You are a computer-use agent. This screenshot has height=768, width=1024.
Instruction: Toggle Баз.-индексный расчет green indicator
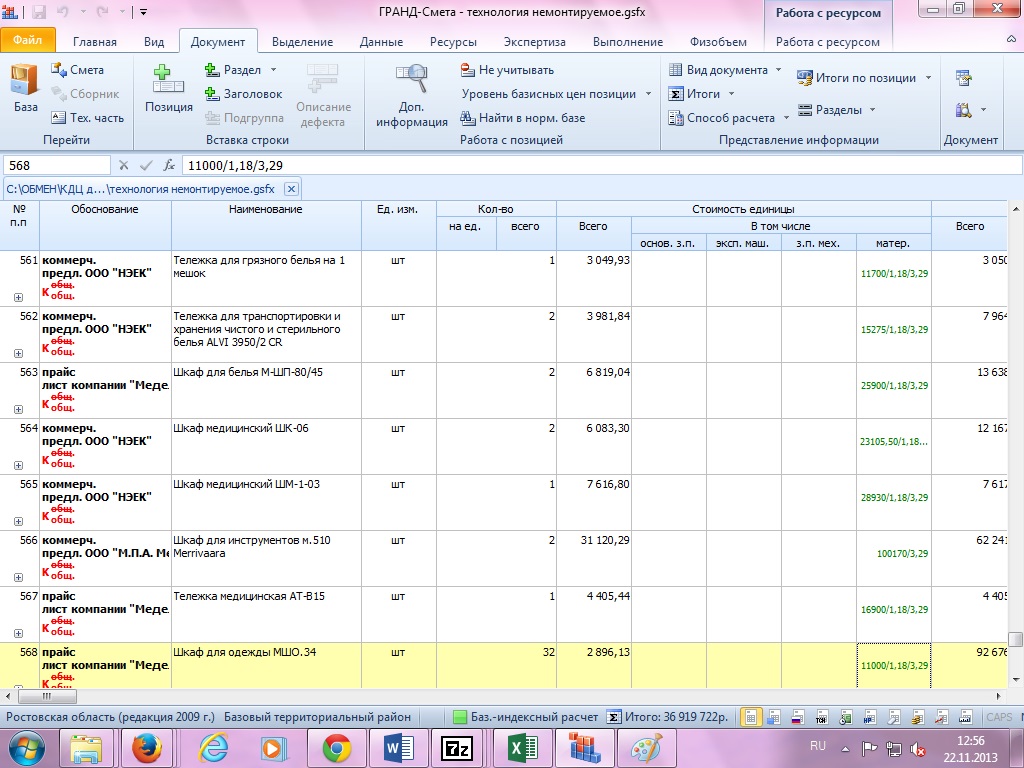[460, 717]
